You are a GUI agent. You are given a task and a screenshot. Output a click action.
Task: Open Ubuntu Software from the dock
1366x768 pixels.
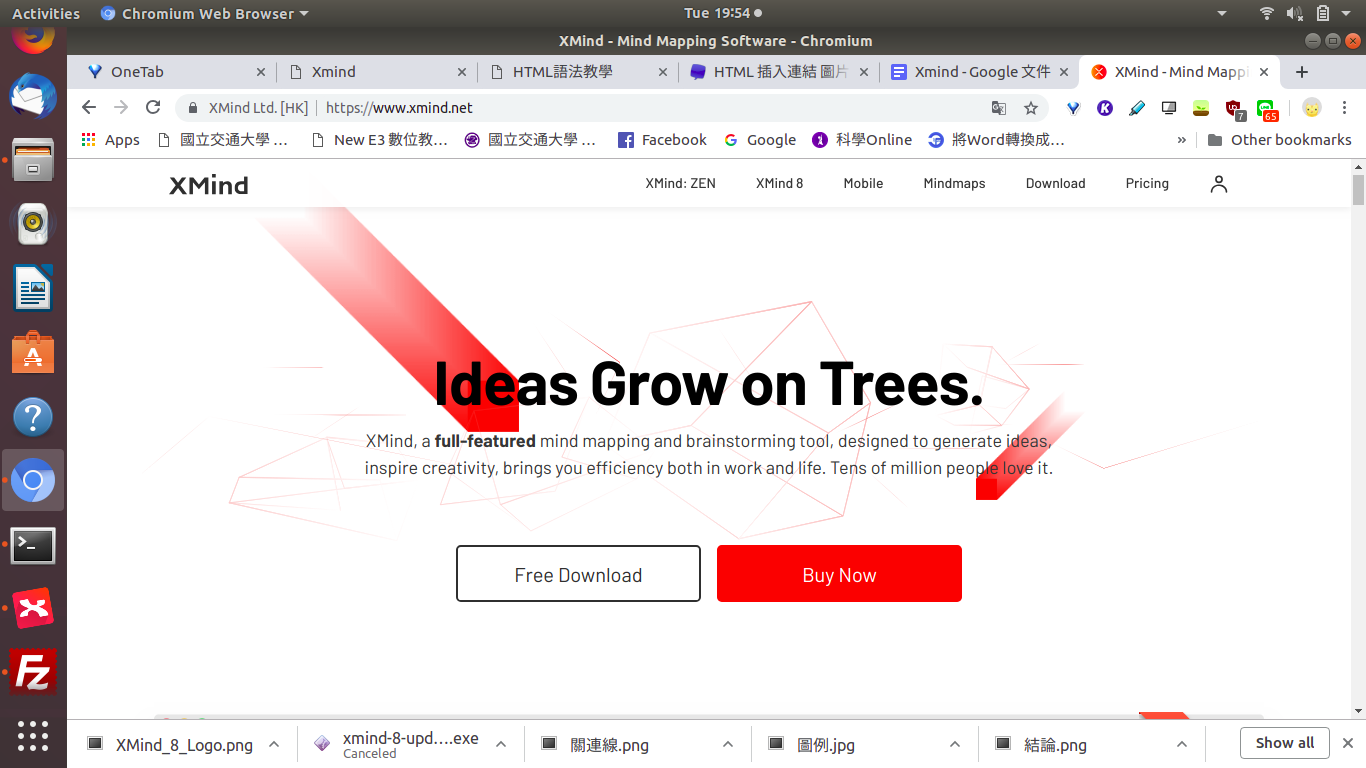click(x=33, y=353)
